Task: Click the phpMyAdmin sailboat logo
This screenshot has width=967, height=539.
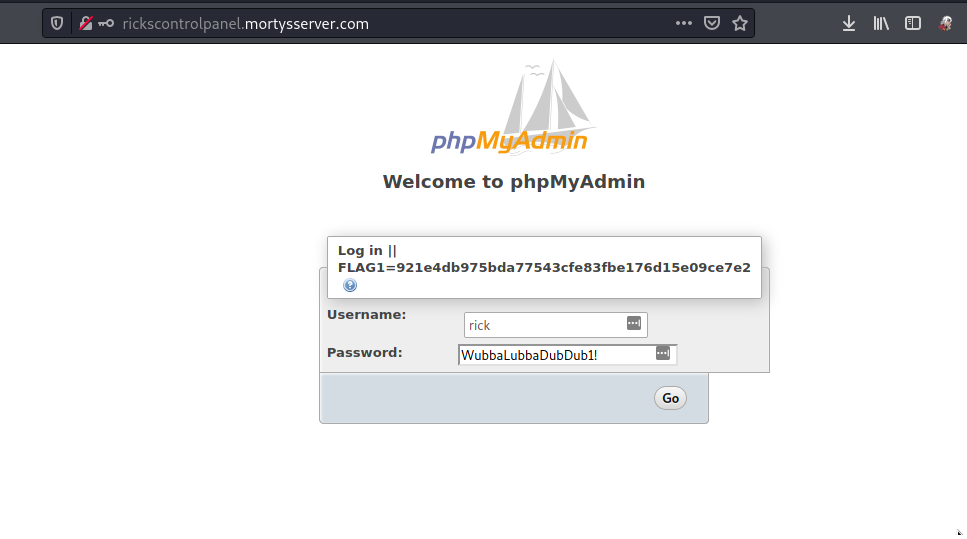Action: [x=514, y=107]
